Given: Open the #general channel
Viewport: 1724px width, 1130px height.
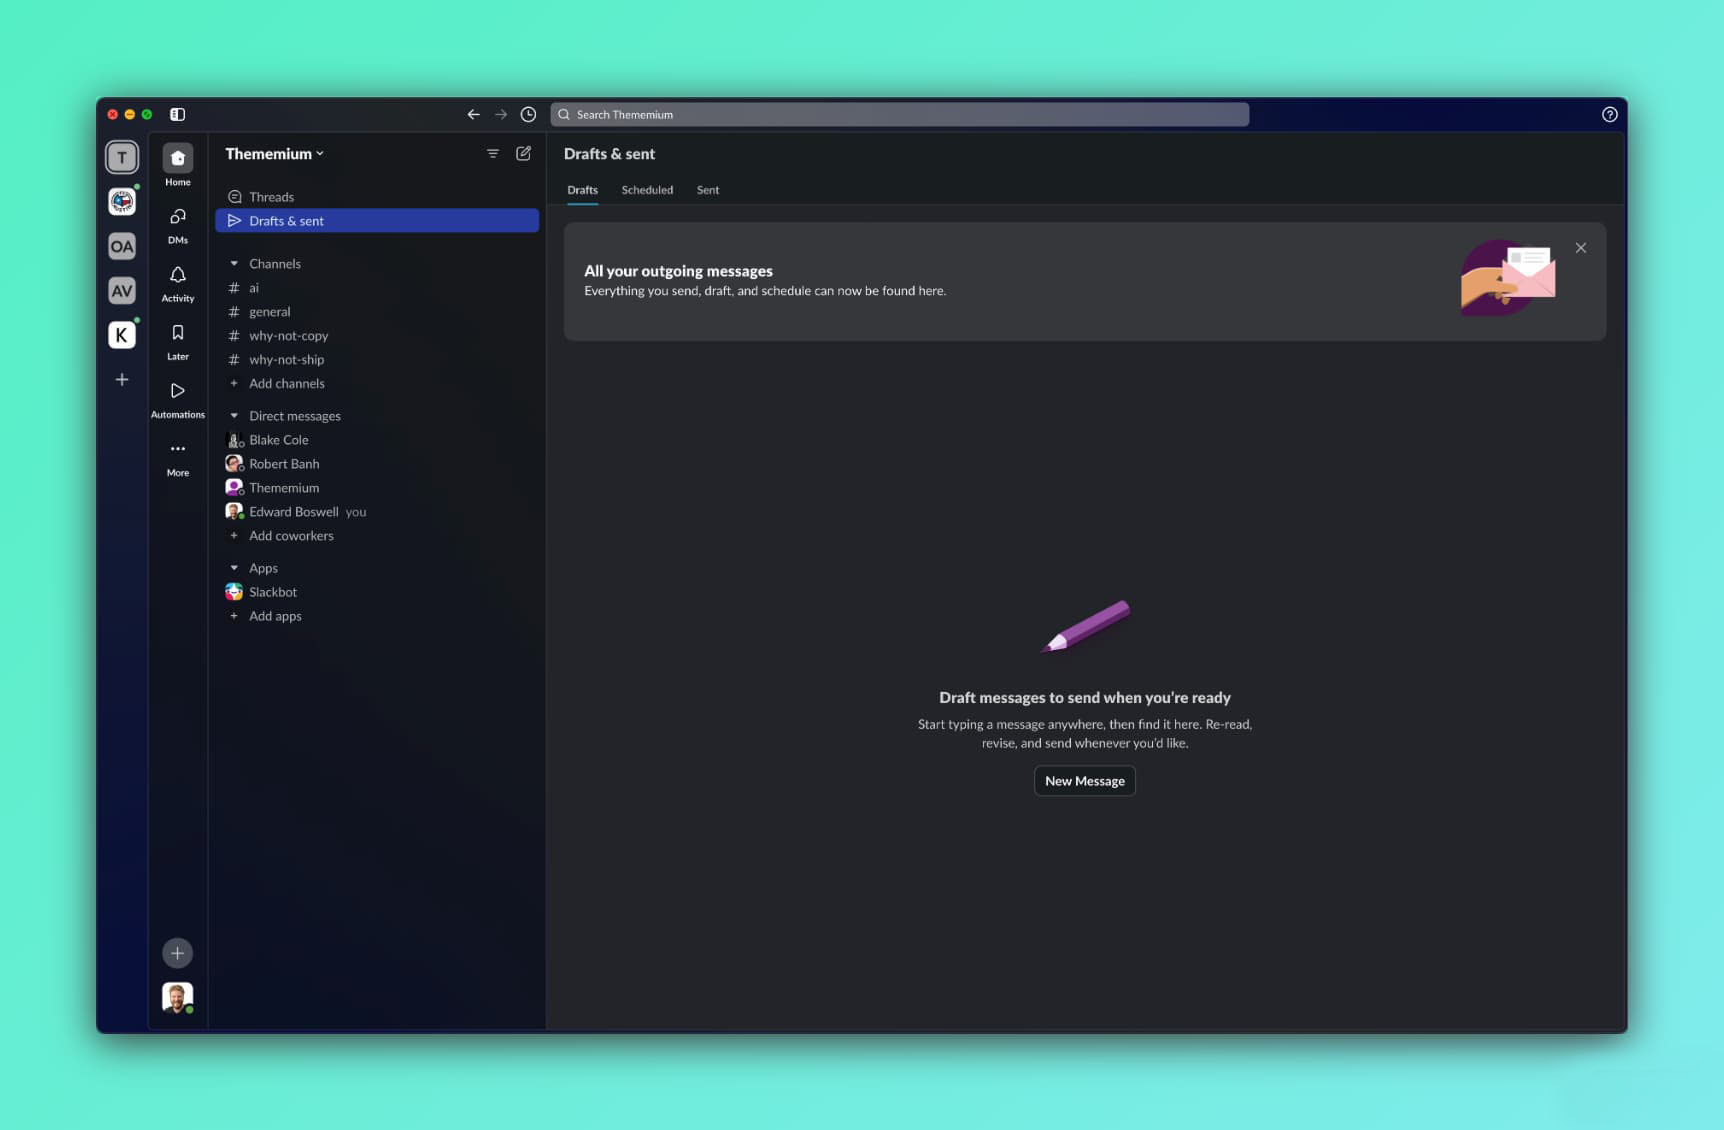Looking at the screenshot, I should pos(377,312).
